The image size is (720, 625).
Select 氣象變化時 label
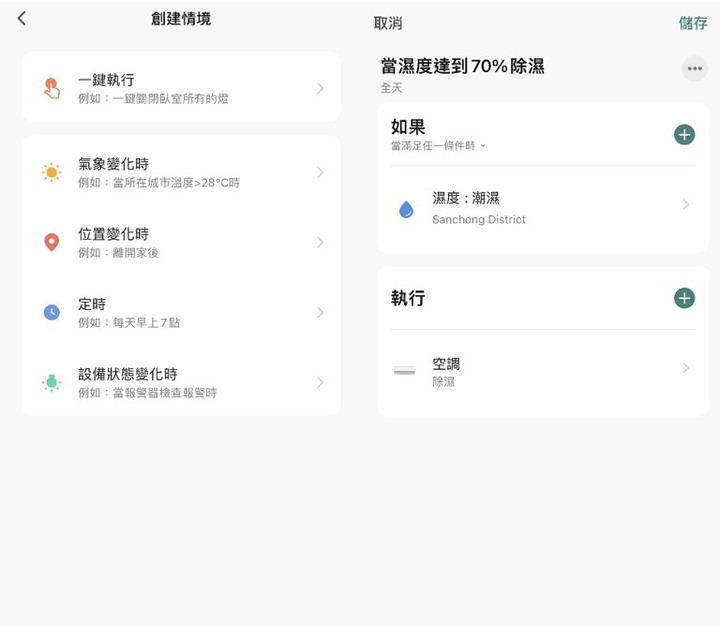[x=113, y=164]
